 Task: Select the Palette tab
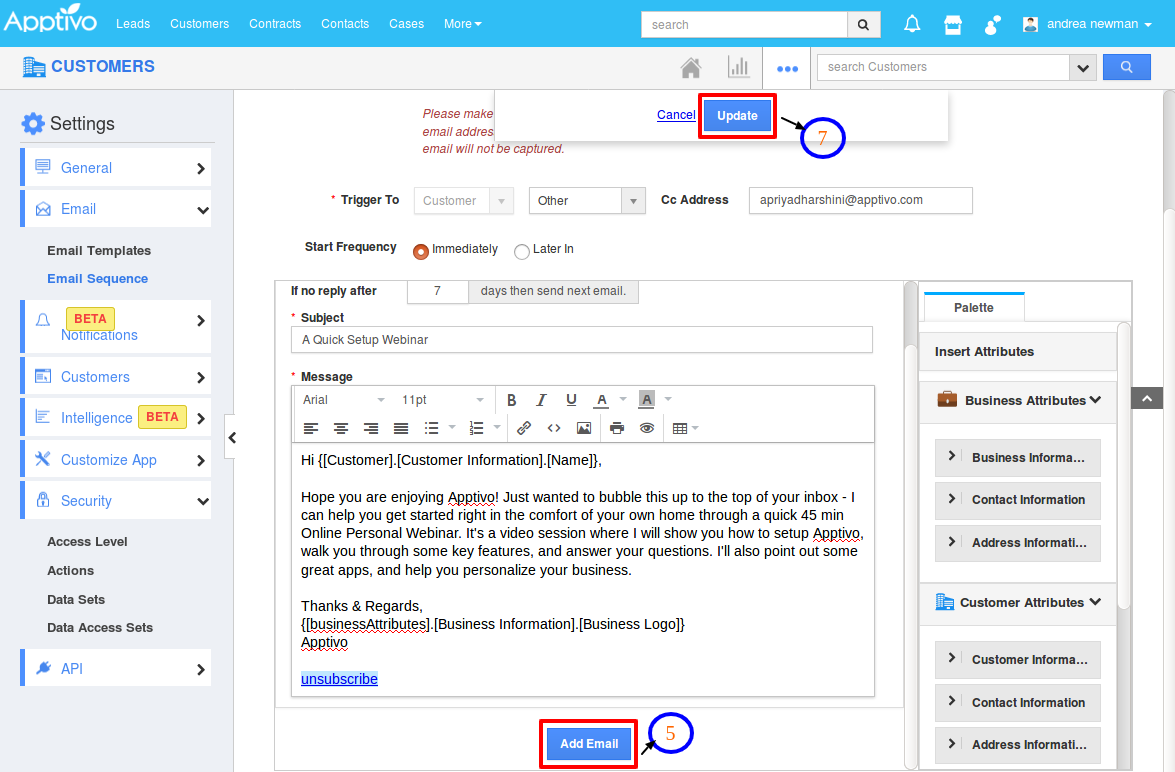coord(974,307)
